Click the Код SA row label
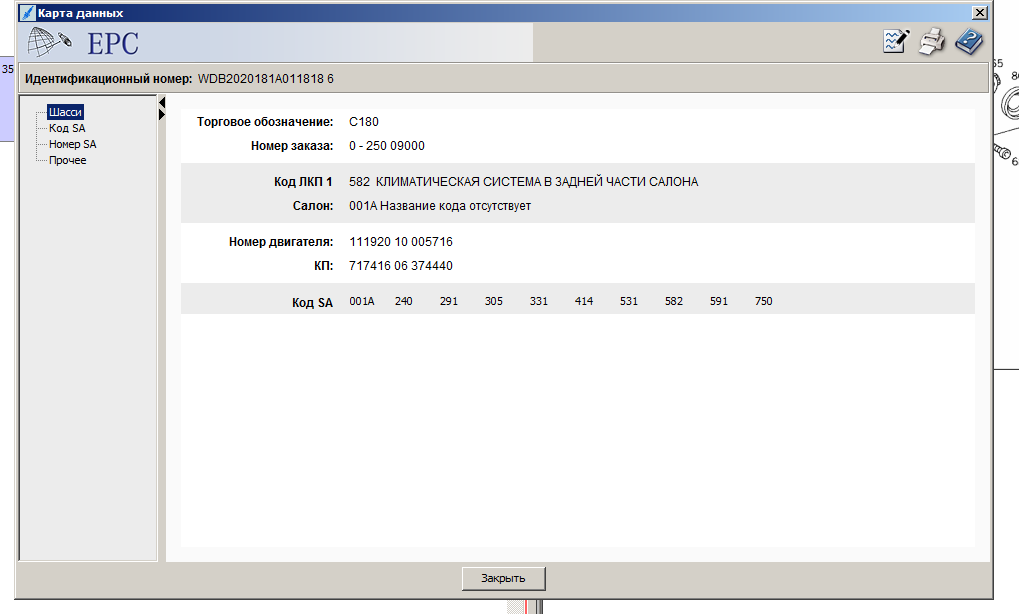1019x614 pixels. click(313, 302)
